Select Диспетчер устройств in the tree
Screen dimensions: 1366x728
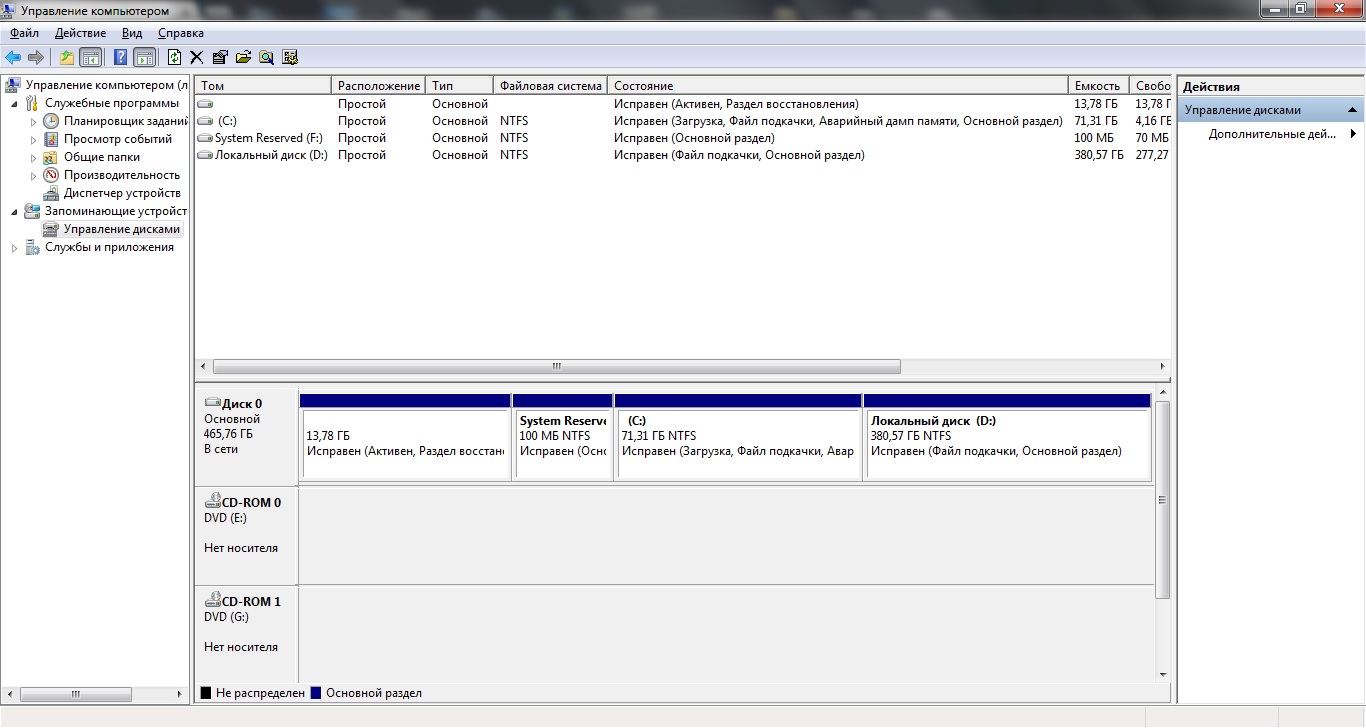pos(122,193)
